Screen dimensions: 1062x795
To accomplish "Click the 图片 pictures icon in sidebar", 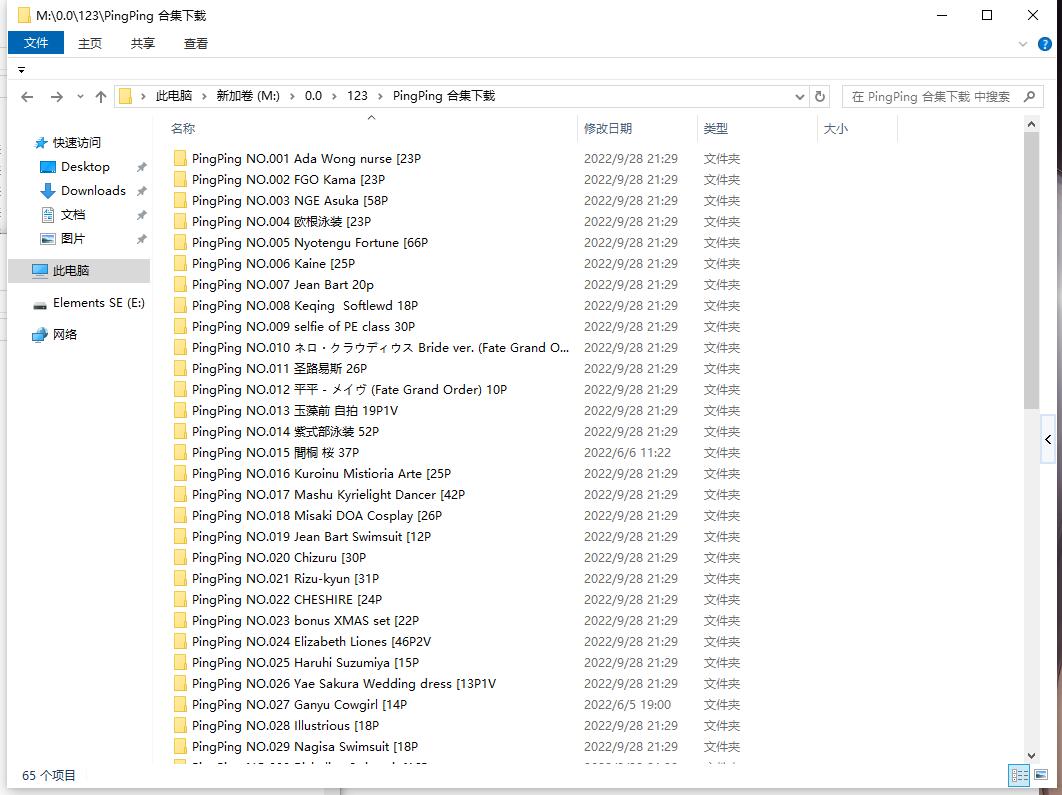I will pos(47,238).
